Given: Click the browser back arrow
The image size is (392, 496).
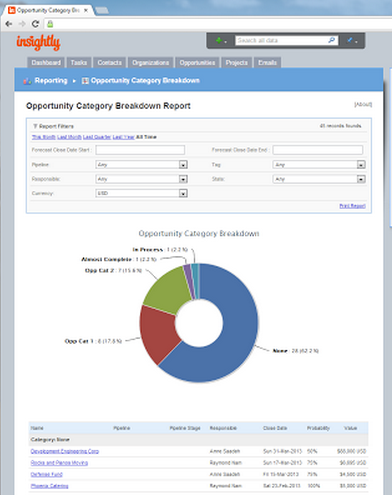Looking at the screenshot, I should [9, 24].
